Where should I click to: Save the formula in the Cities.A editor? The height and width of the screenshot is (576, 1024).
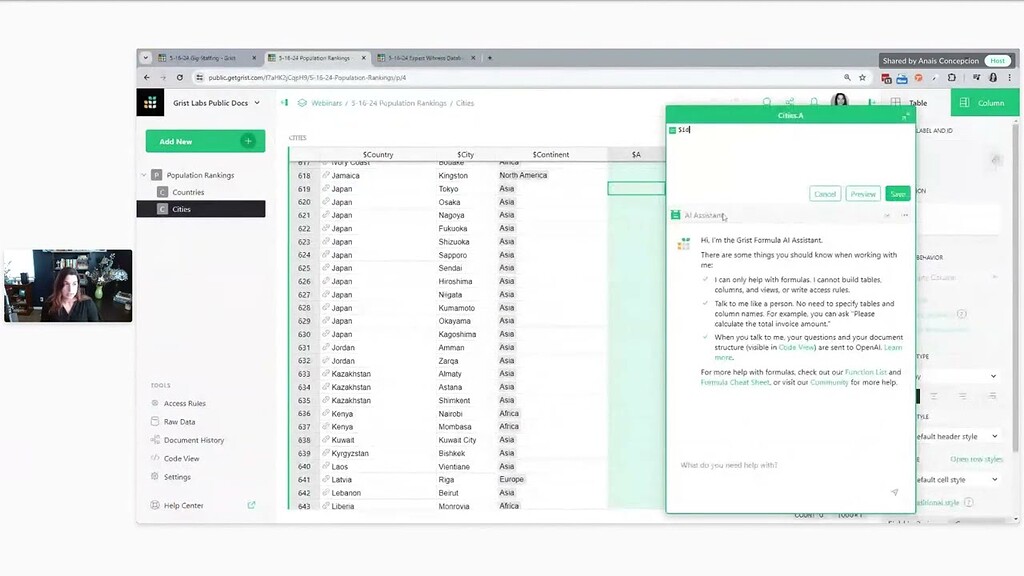click(x=897, y=193)
